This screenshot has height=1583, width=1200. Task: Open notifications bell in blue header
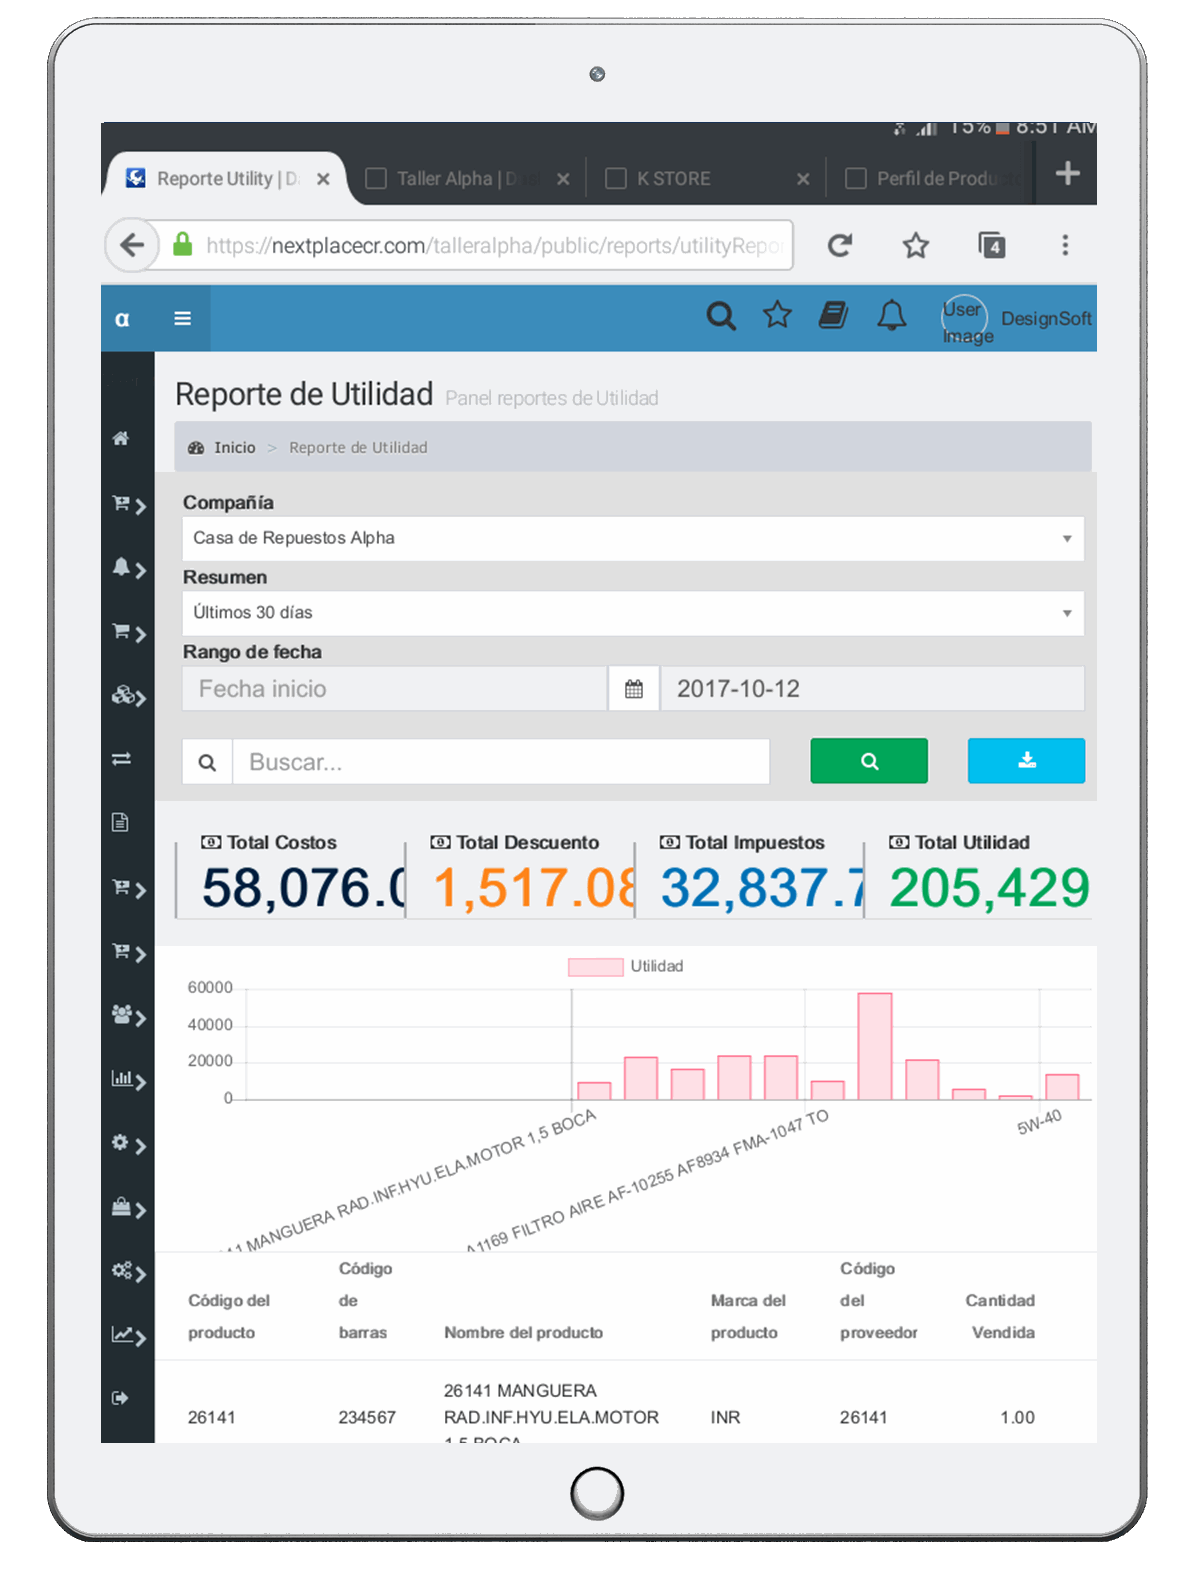(x=892, y=315)
